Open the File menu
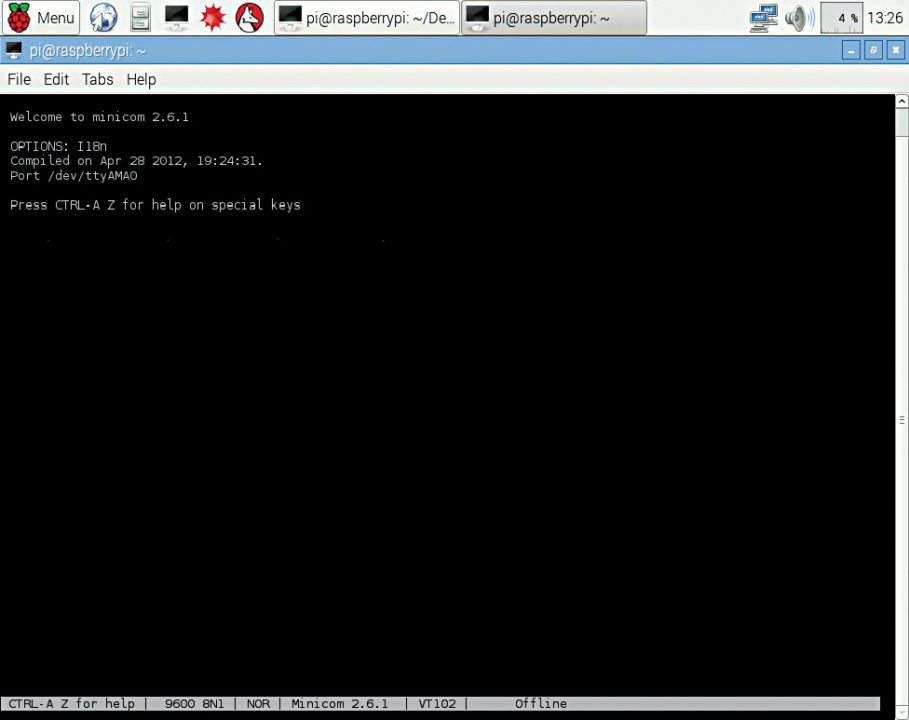 (x=19, y=79)
